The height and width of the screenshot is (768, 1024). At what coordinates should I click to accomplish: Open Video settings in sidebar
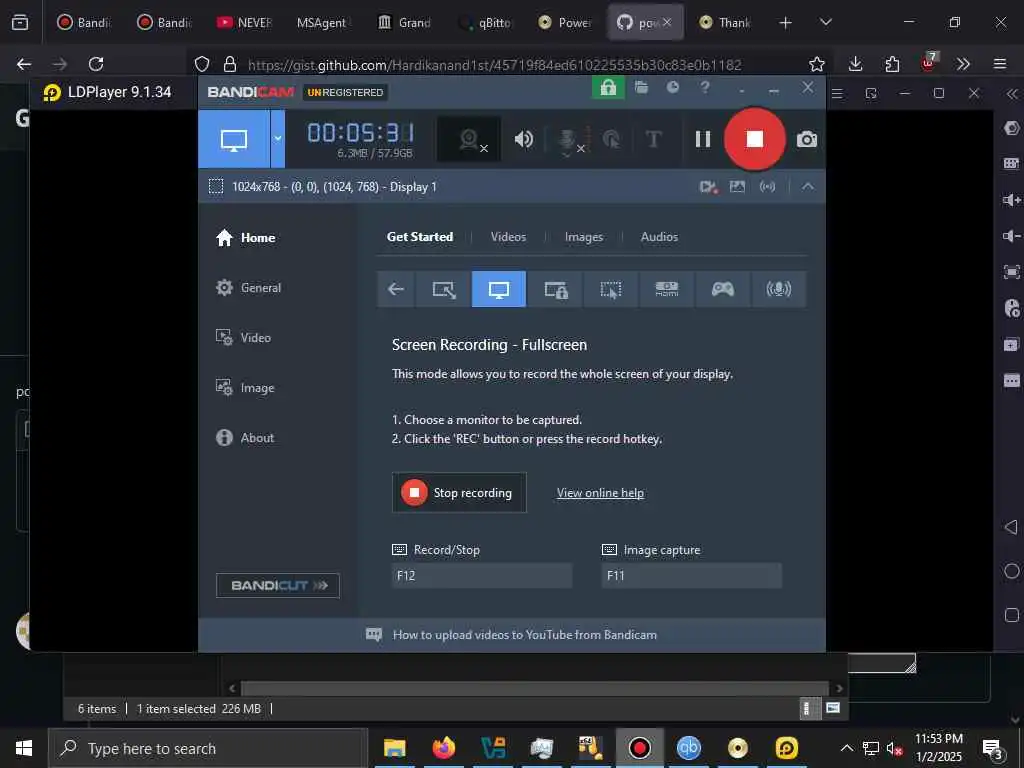(x=243, y=338)
